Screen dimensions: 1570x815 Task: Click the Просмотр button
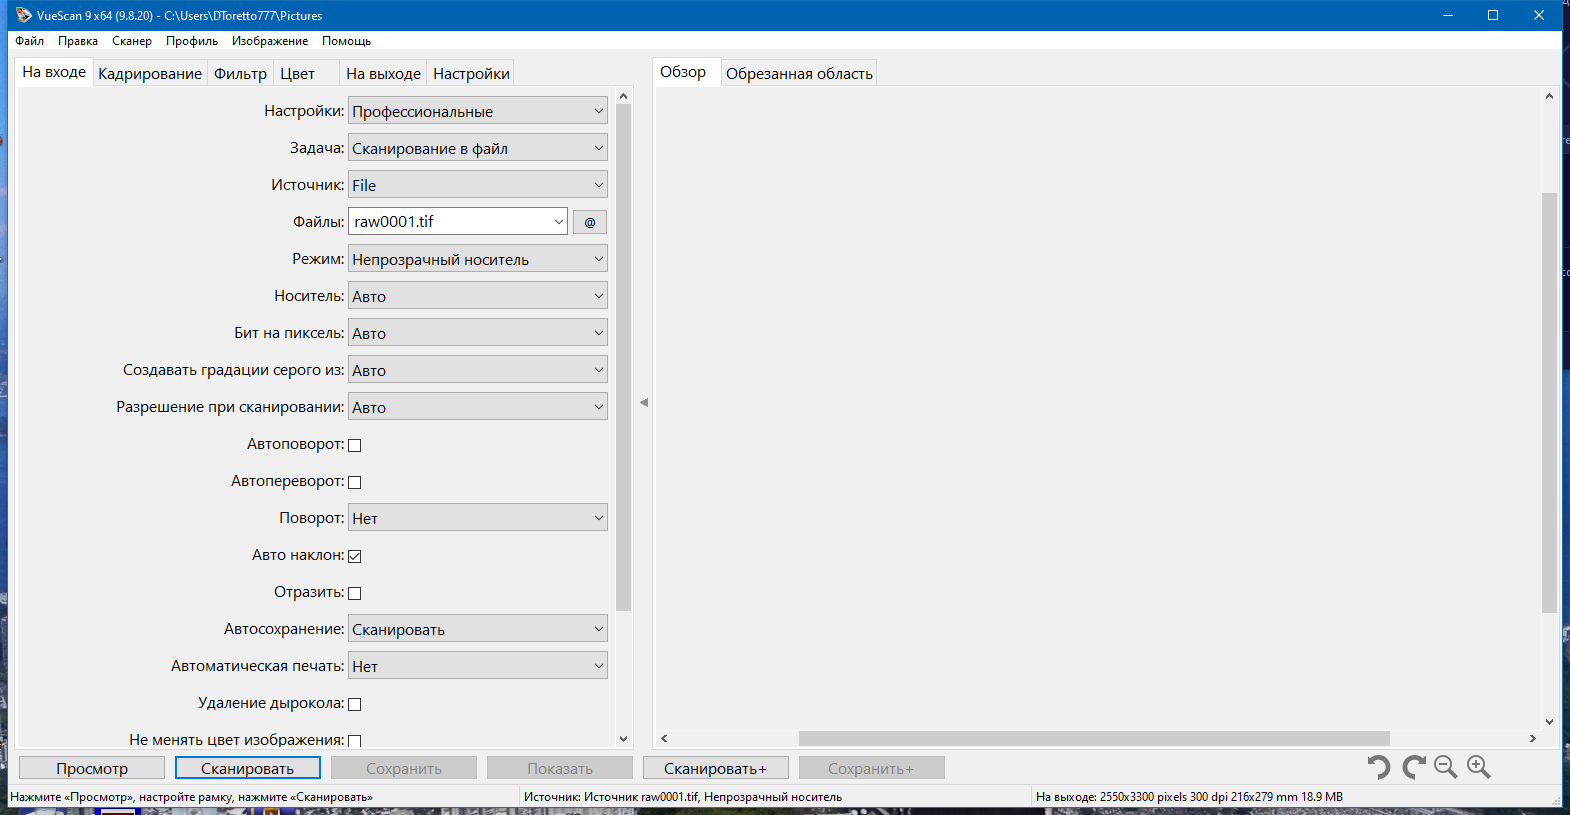pyautogui.click(x=92, y=768)
